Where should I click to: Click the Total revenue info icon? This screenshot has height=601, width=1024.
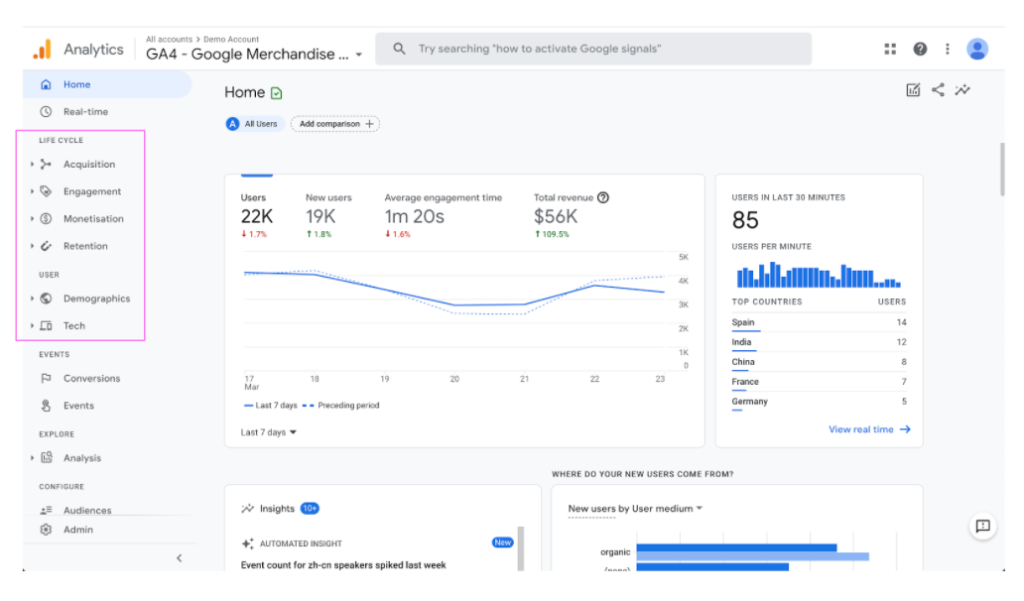point(603,197)
